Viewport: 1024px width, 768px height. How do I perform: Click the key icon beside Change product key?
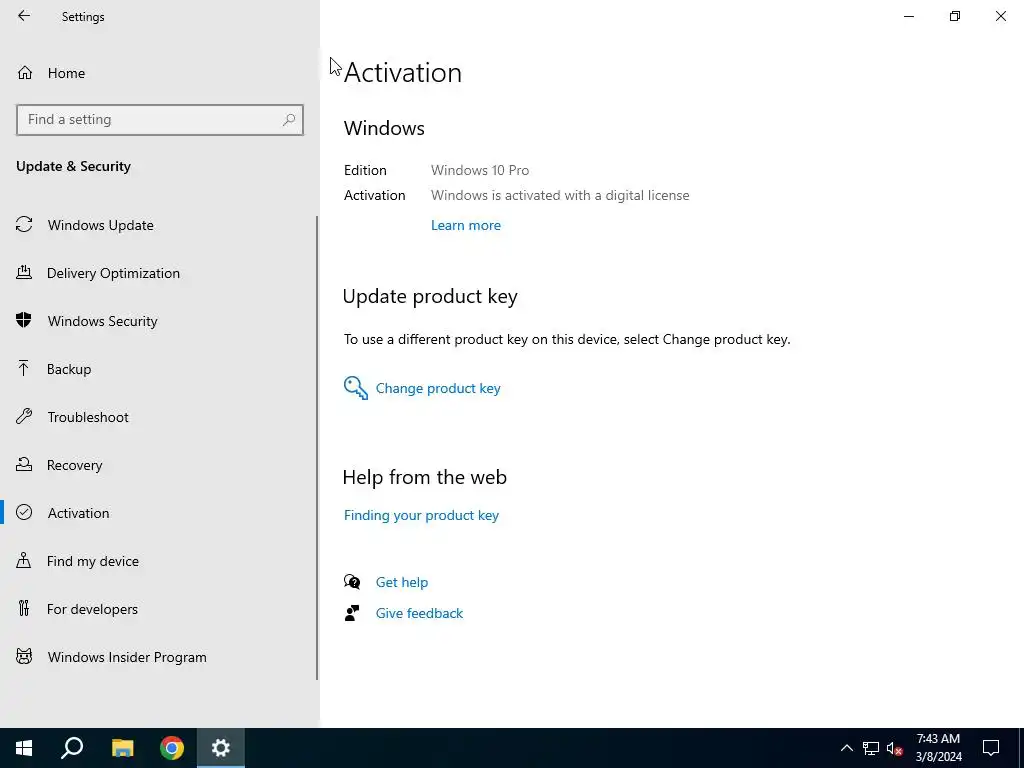click(x=356, y=388)
